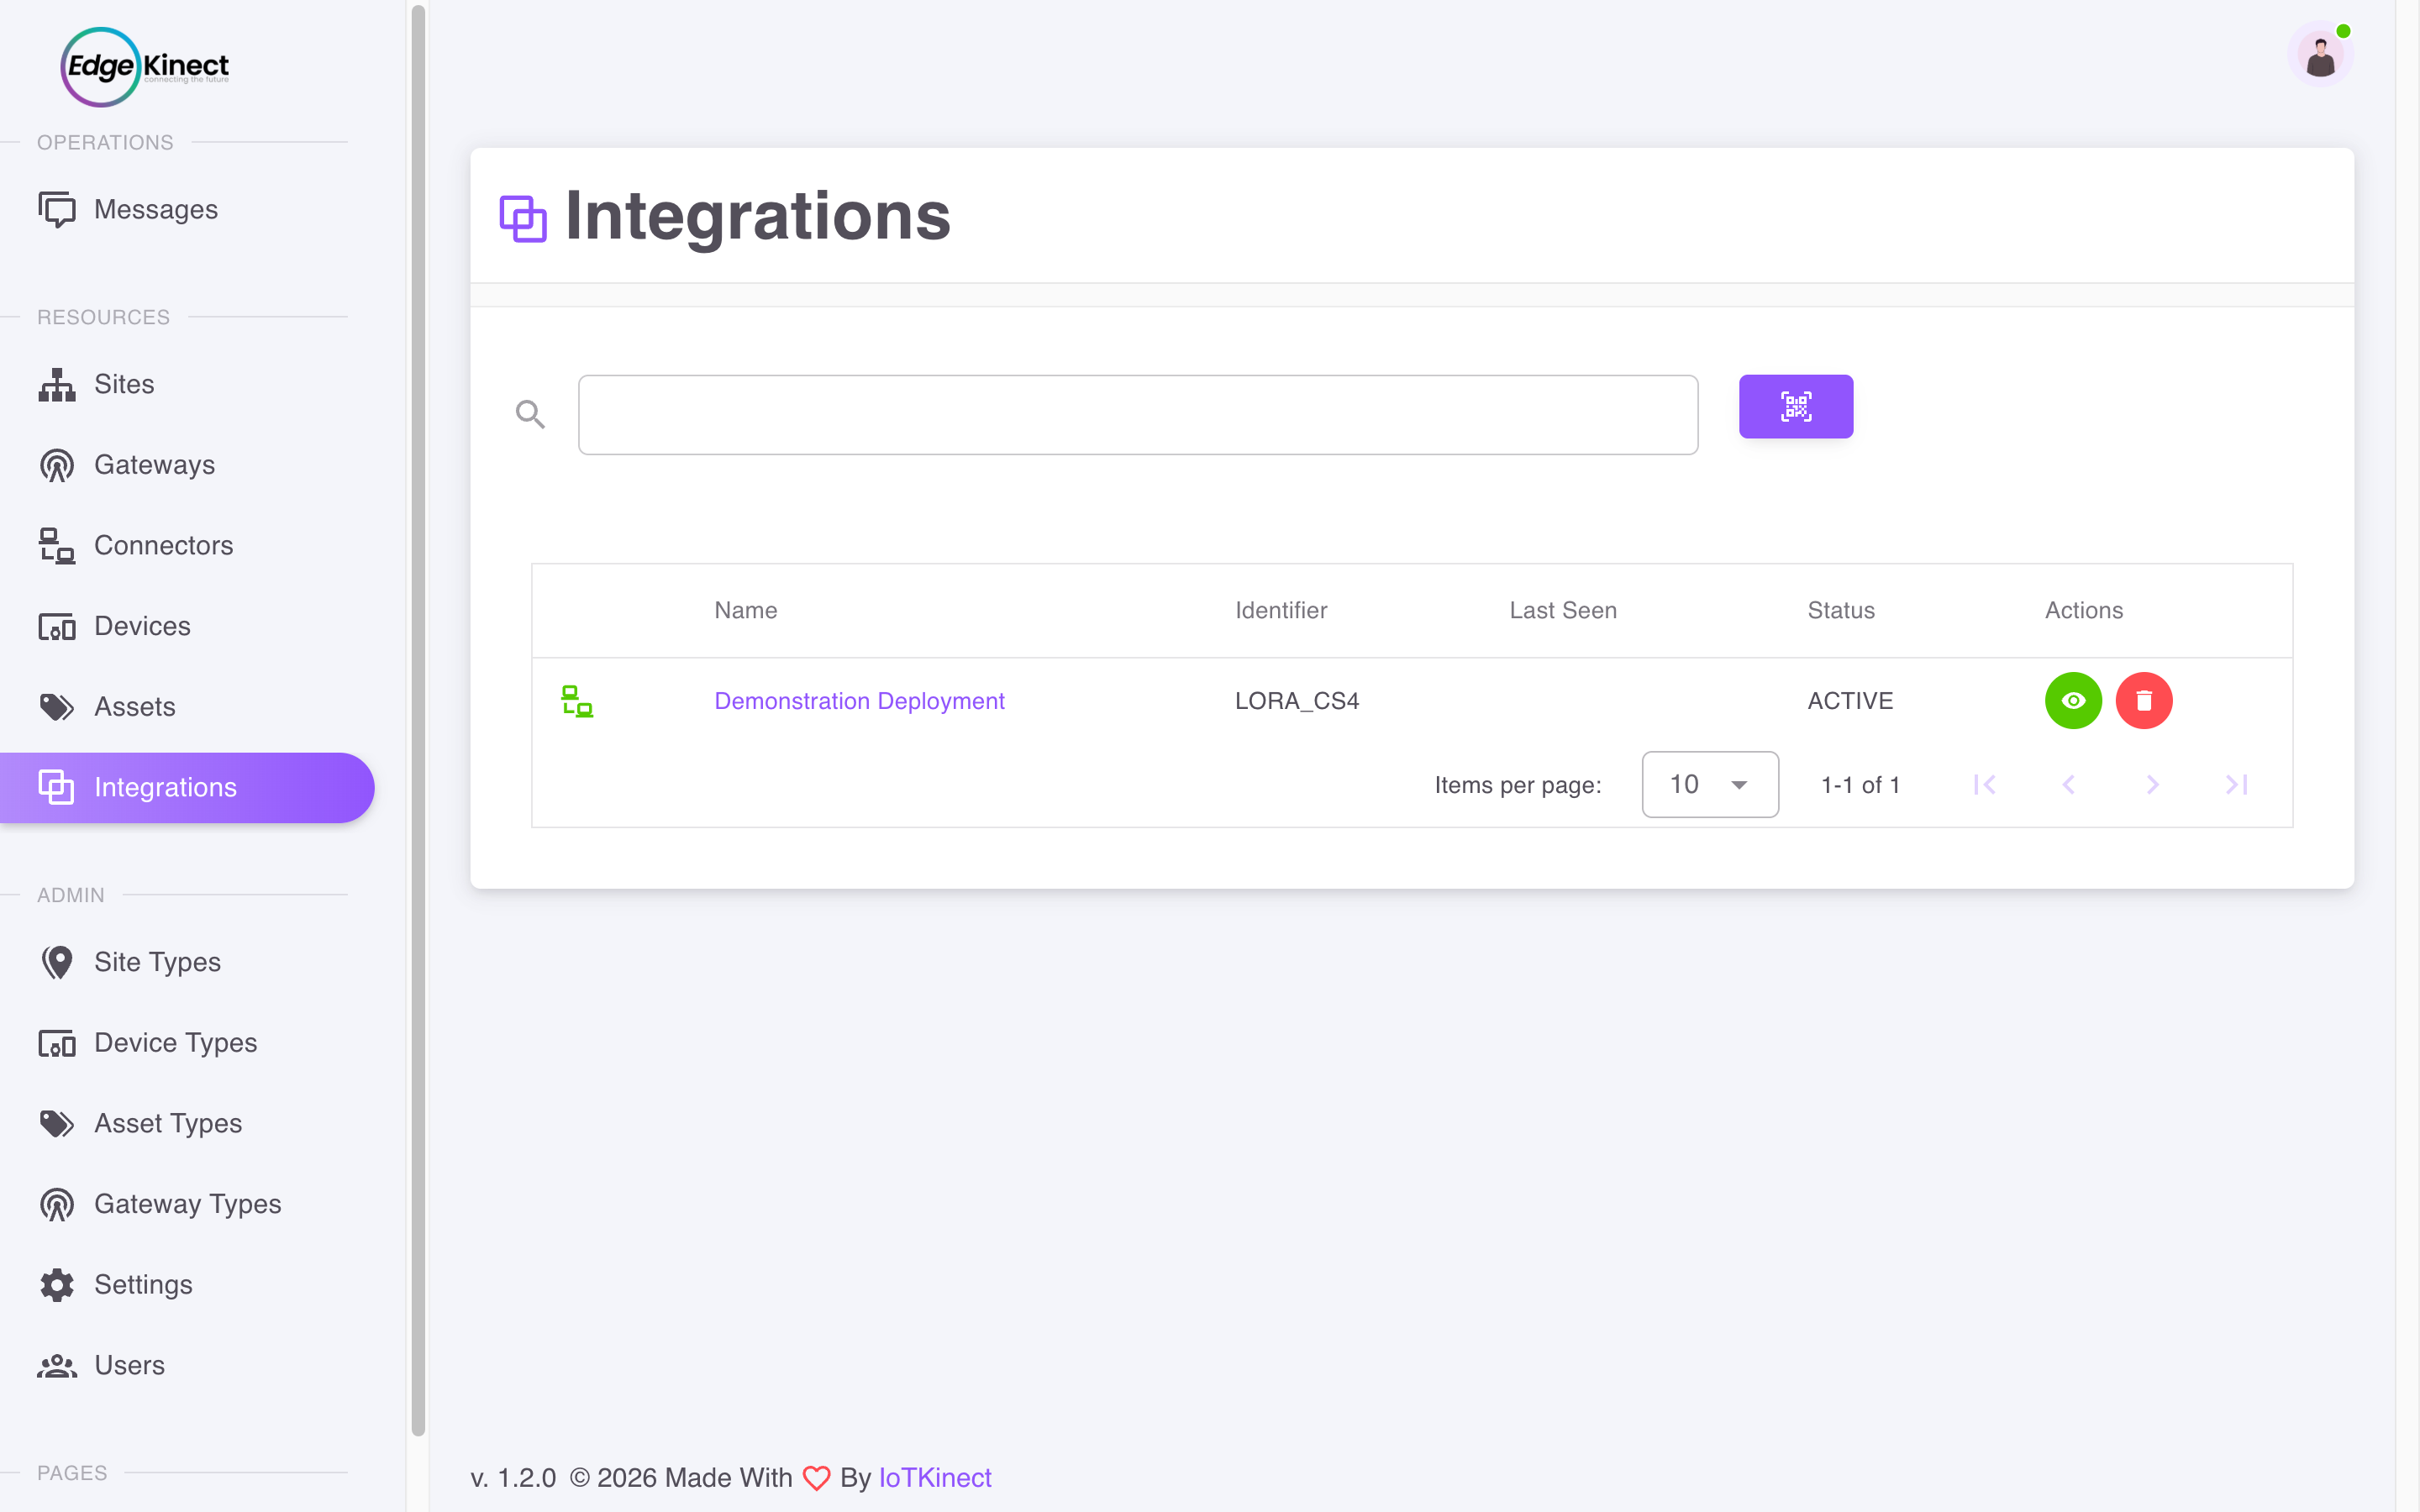2420x1512 pixels.
Task: Open Messages in the sidebar
Action: [x=188, y=209]
